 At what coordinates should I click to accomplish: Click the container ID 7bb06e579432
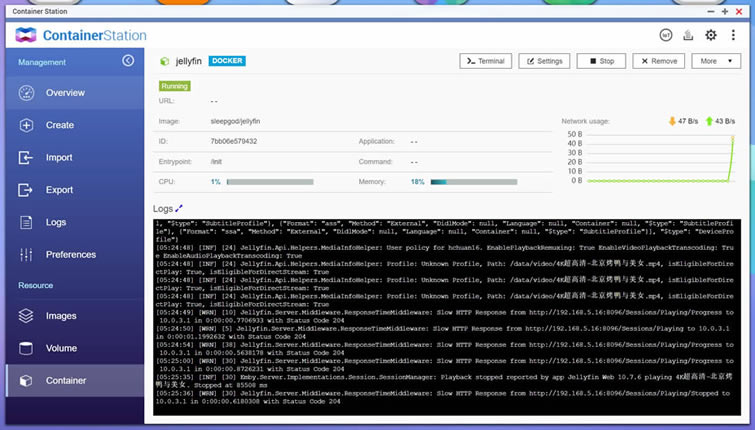tap(234, 142)
